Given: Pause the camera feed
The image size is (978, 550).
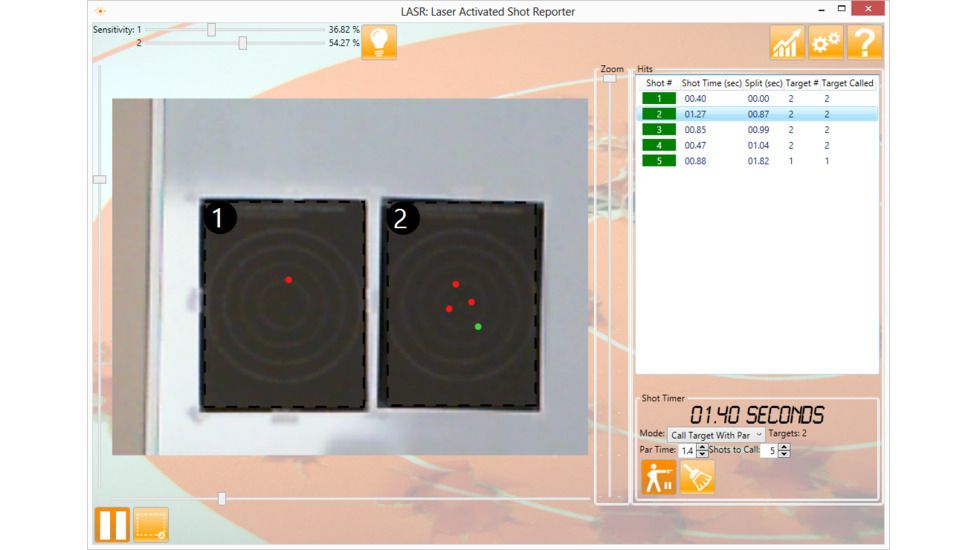Looking at the screenshot, I should pos(112,524).
